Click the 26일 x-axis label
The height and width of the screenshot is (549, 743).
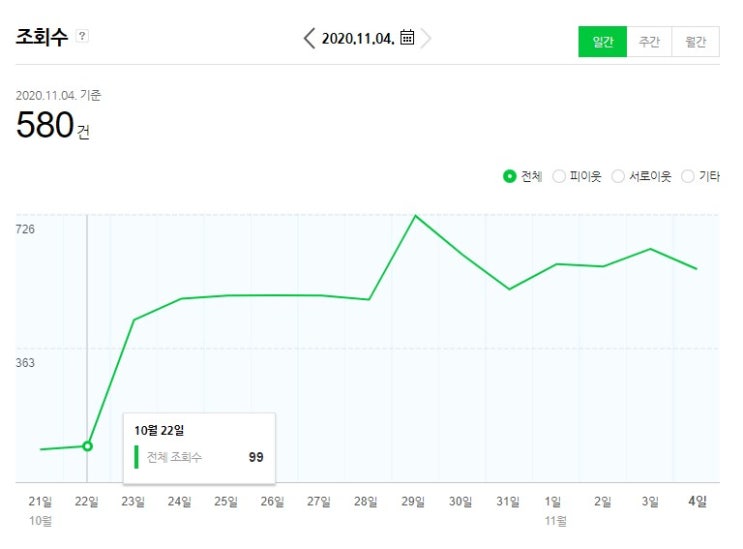point(272,501)
